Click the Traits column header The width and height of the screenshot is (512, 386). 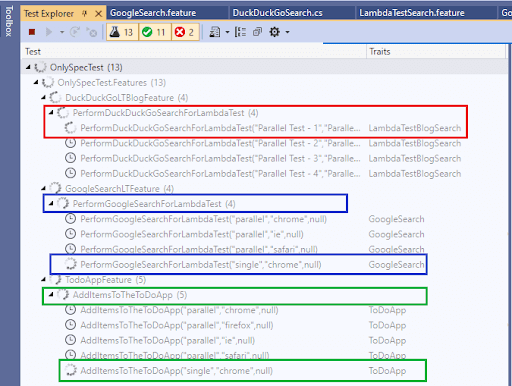(436, 52)
